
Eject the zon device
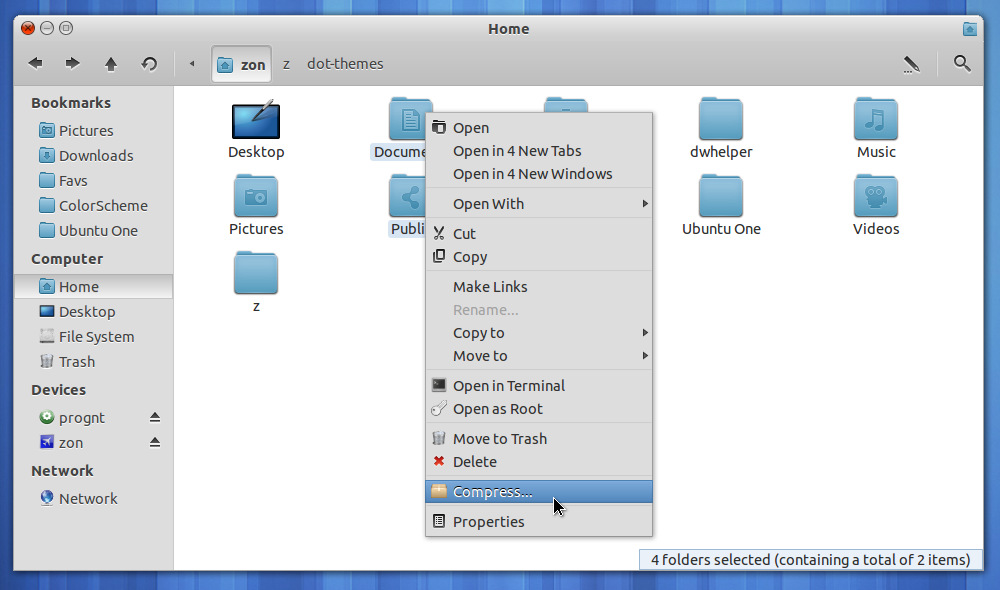(x=155, y=442)
